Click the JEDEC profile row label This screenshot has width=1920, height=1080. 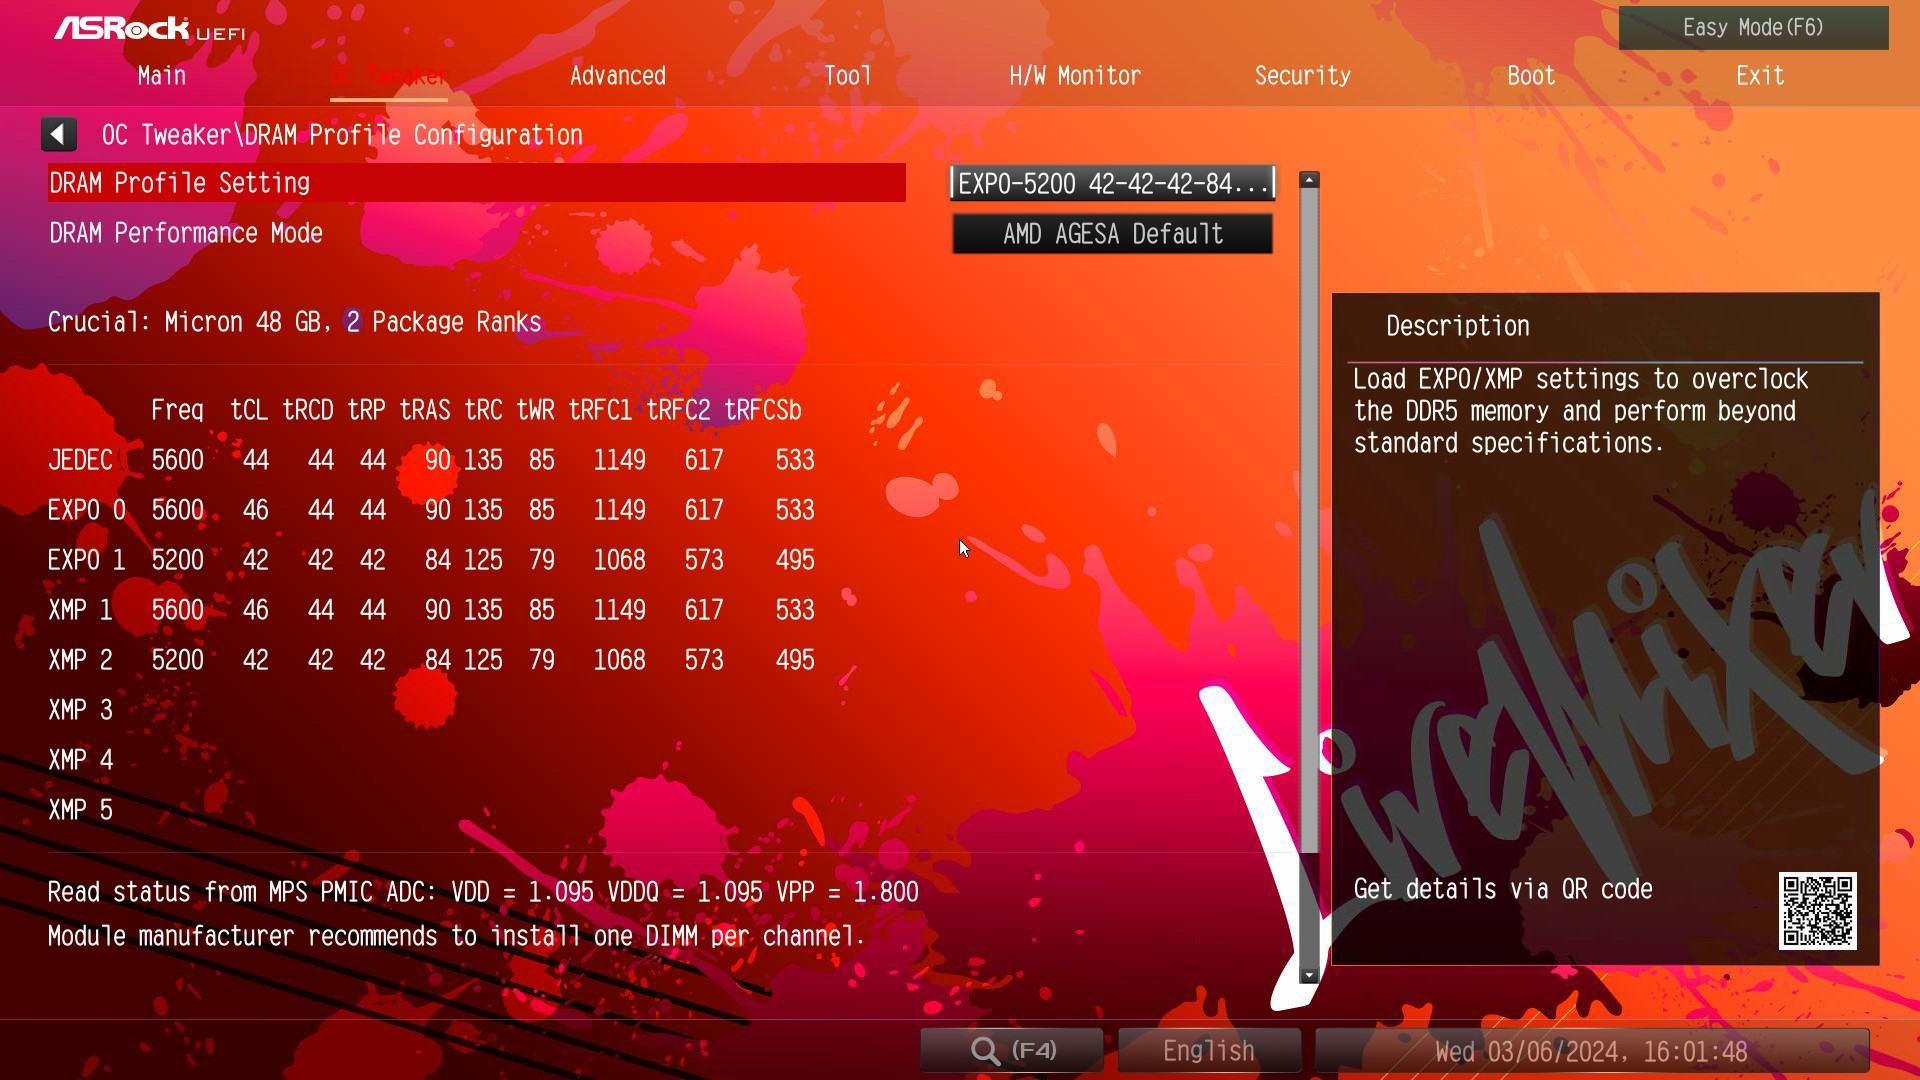click(80, 460)
